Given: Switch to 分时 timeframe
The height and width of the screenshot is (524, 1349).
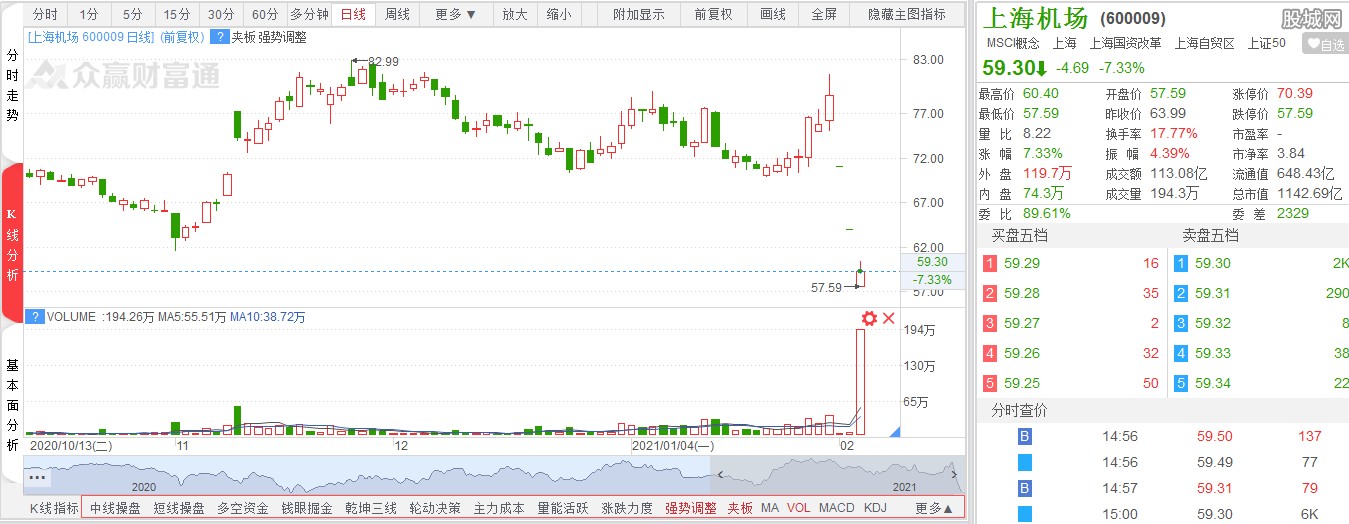Looking at the screenshot, I should tap(44, 15).
